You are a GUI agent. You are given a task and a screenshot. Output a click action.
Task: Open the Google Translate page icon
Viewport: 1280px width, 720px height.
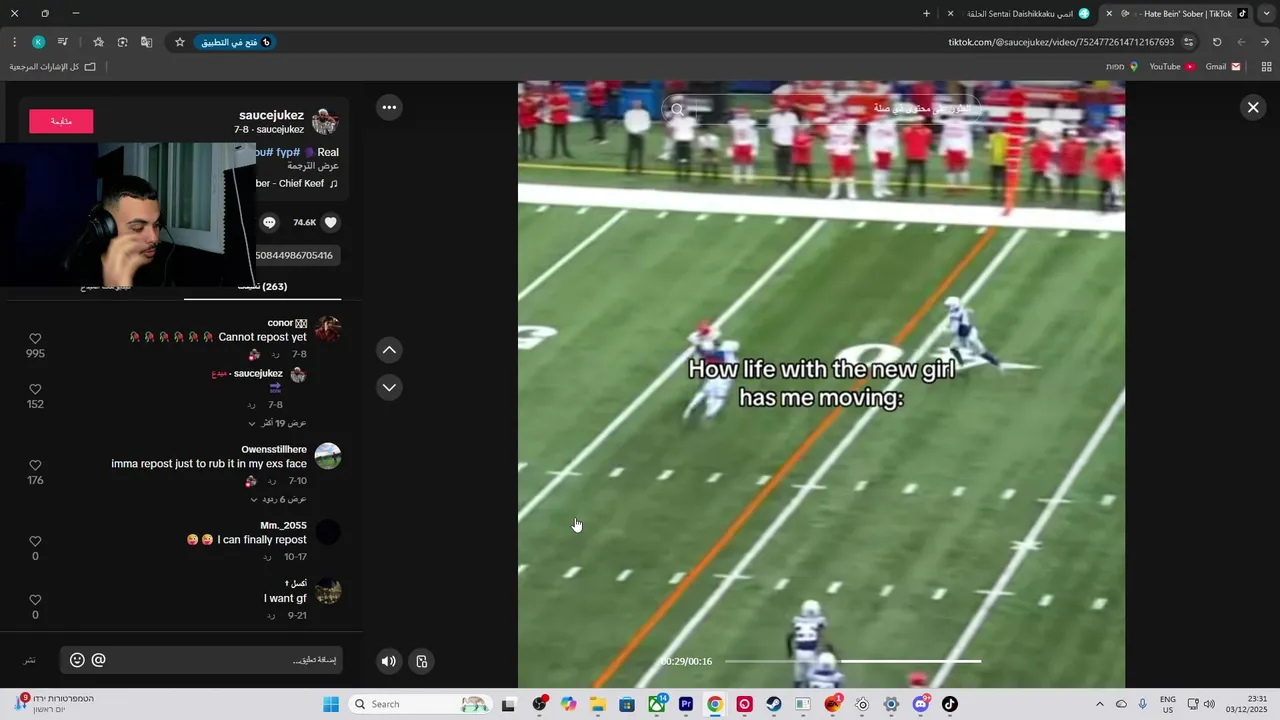[x=147, y=42]
